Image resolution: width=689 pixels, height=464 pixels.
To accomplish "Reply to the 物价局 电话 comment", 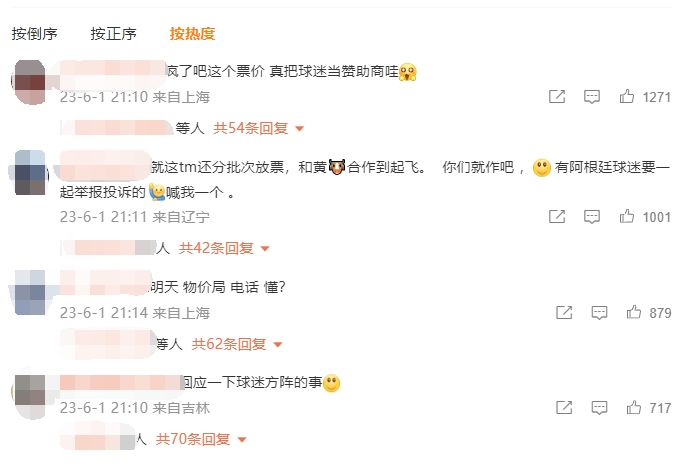I will pos(599,312).
